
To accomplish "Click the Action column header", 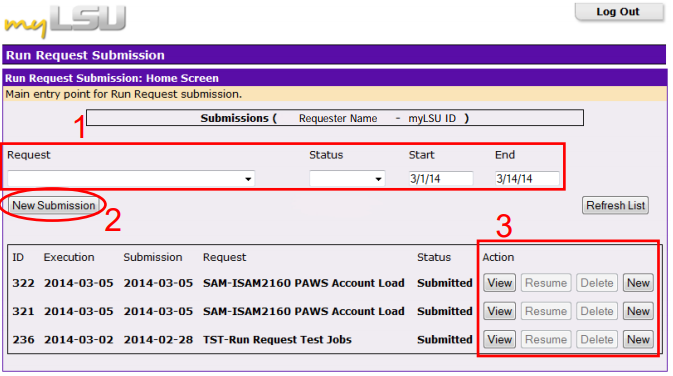I will click(x=498, y=257).
